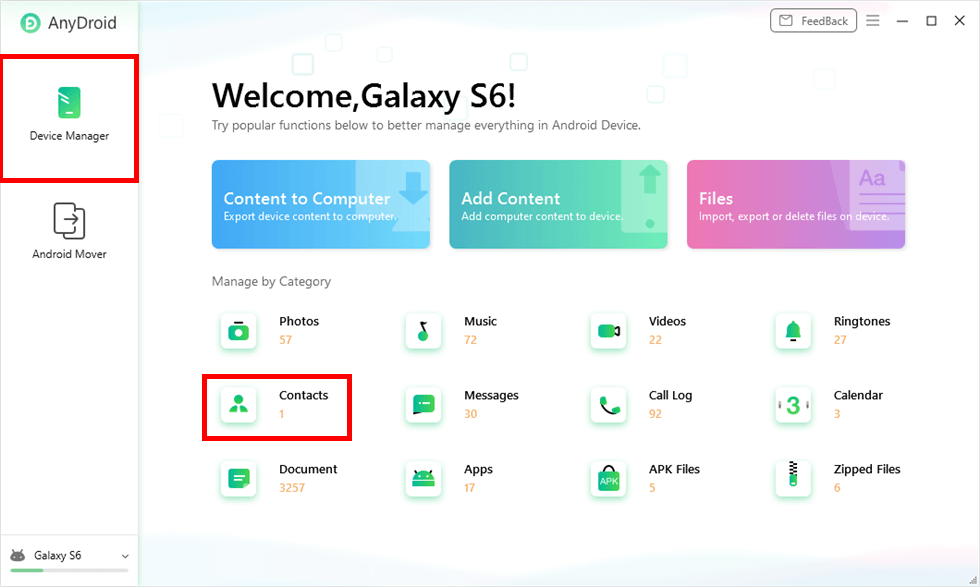Click the Welcome,Galaxy S6! heading

pos(364,96)
